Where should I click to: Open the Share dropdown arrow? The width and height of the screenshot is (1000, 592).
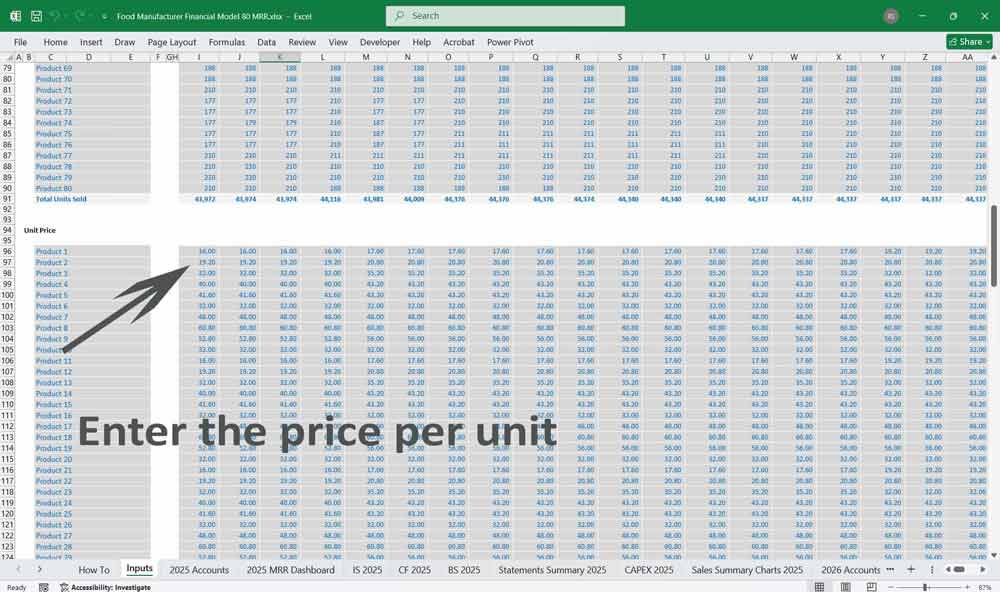click(x=989, y=42)
